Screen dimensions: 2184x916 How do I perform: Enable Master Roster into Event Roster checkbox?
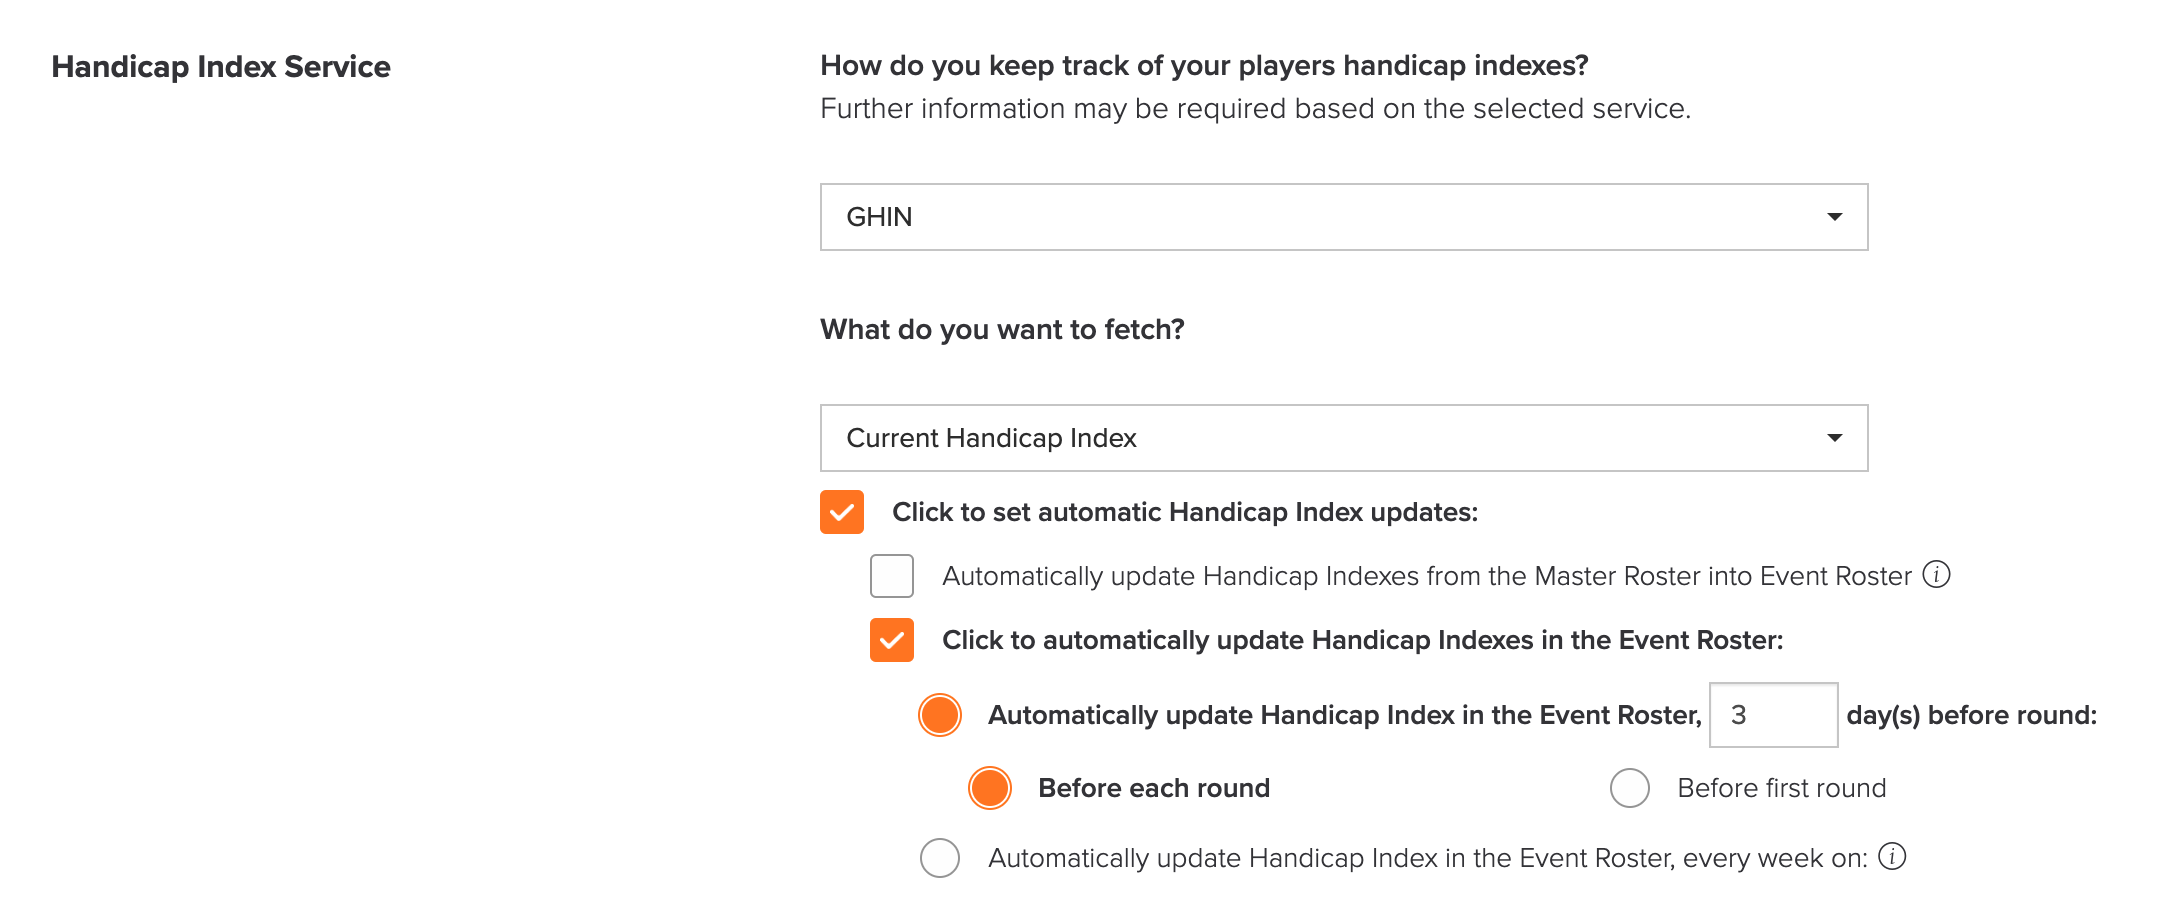point(892,576)
